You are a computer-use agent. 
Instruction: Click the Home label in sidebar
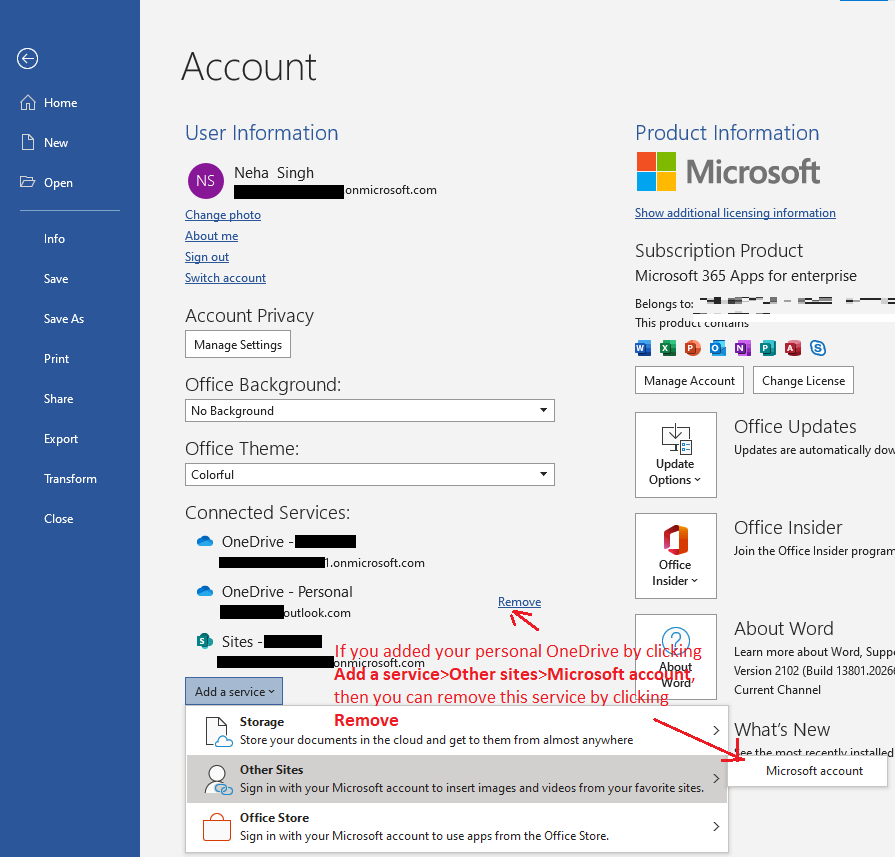61,103
